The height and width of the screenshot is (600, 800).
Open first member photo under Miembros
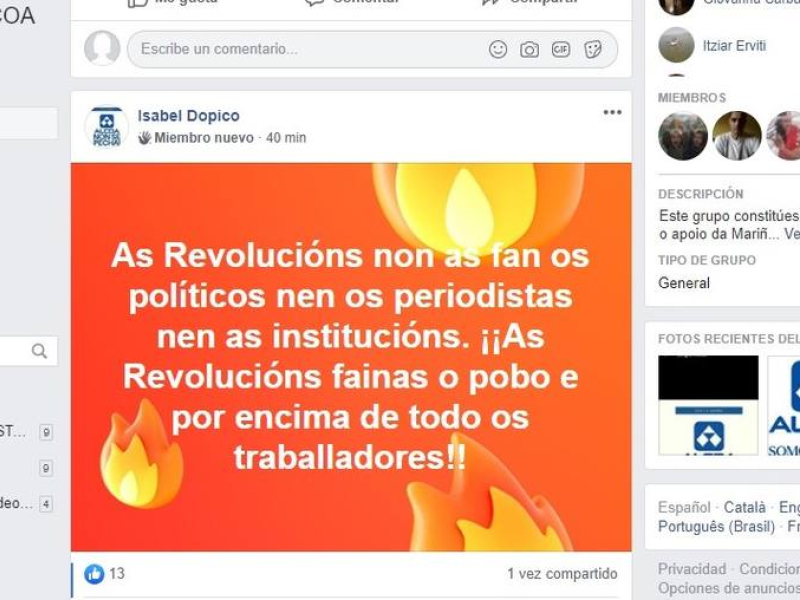click(x=683, y=136)
